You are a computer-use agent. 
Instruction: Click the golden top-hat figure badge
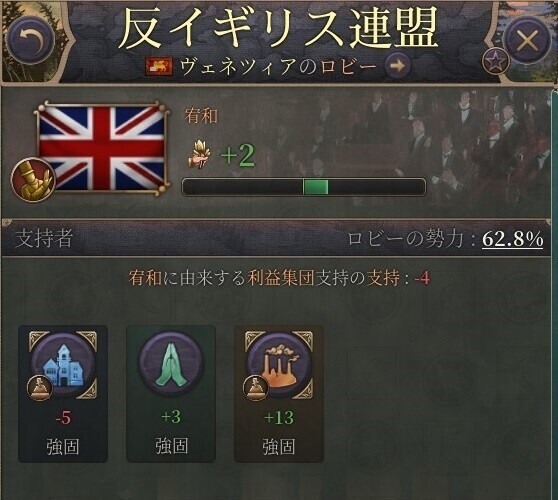tap(33, 180)
